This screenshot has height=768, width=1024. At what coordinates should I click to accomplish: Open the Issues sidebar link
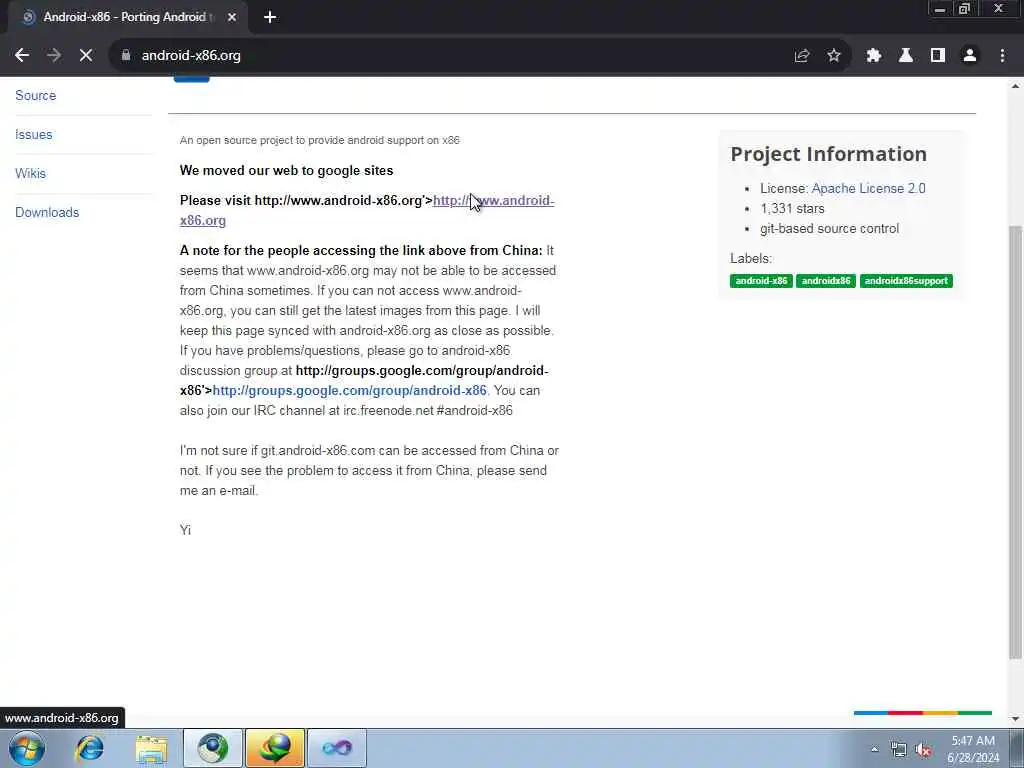(34, 135)
